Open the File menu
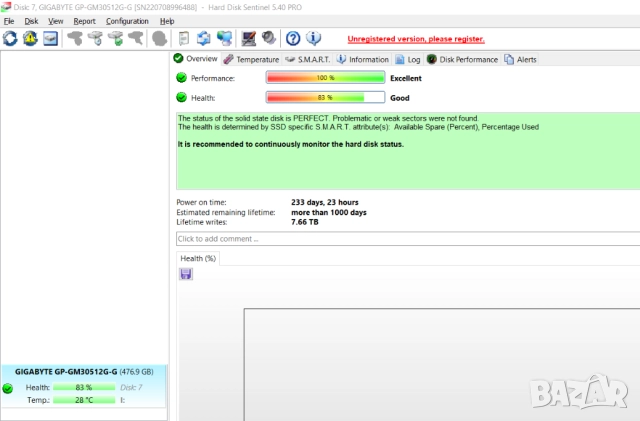The width and height of the screenshot is (640, 421). [9, 20]
